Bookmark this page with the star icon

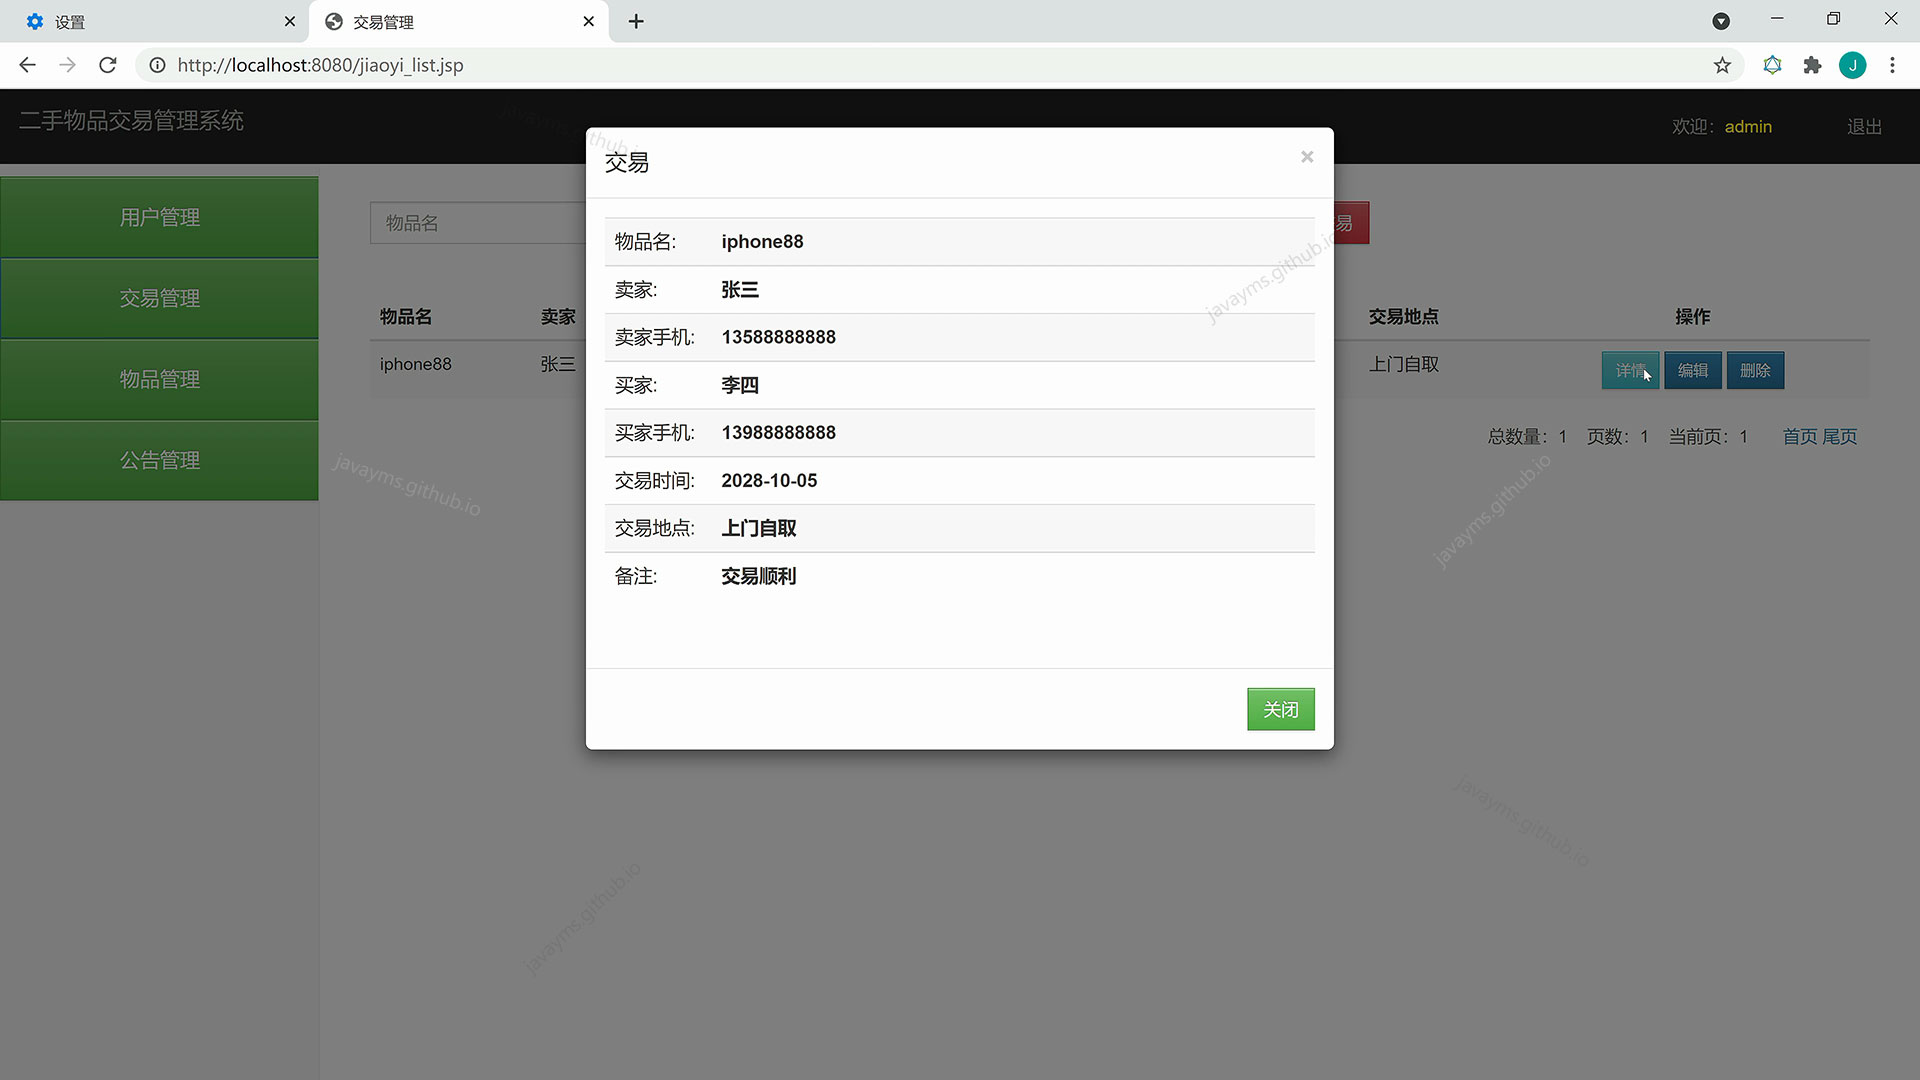pyautogui.click(x=1721, y=65)
